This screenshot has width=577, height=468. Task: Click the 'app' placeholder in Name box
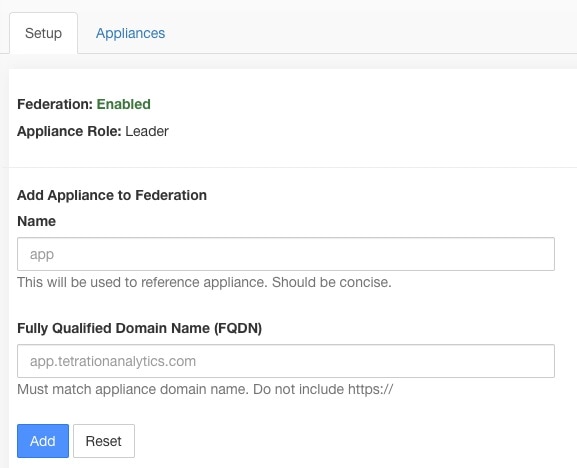pyautogui.click(x=42, y=255)
